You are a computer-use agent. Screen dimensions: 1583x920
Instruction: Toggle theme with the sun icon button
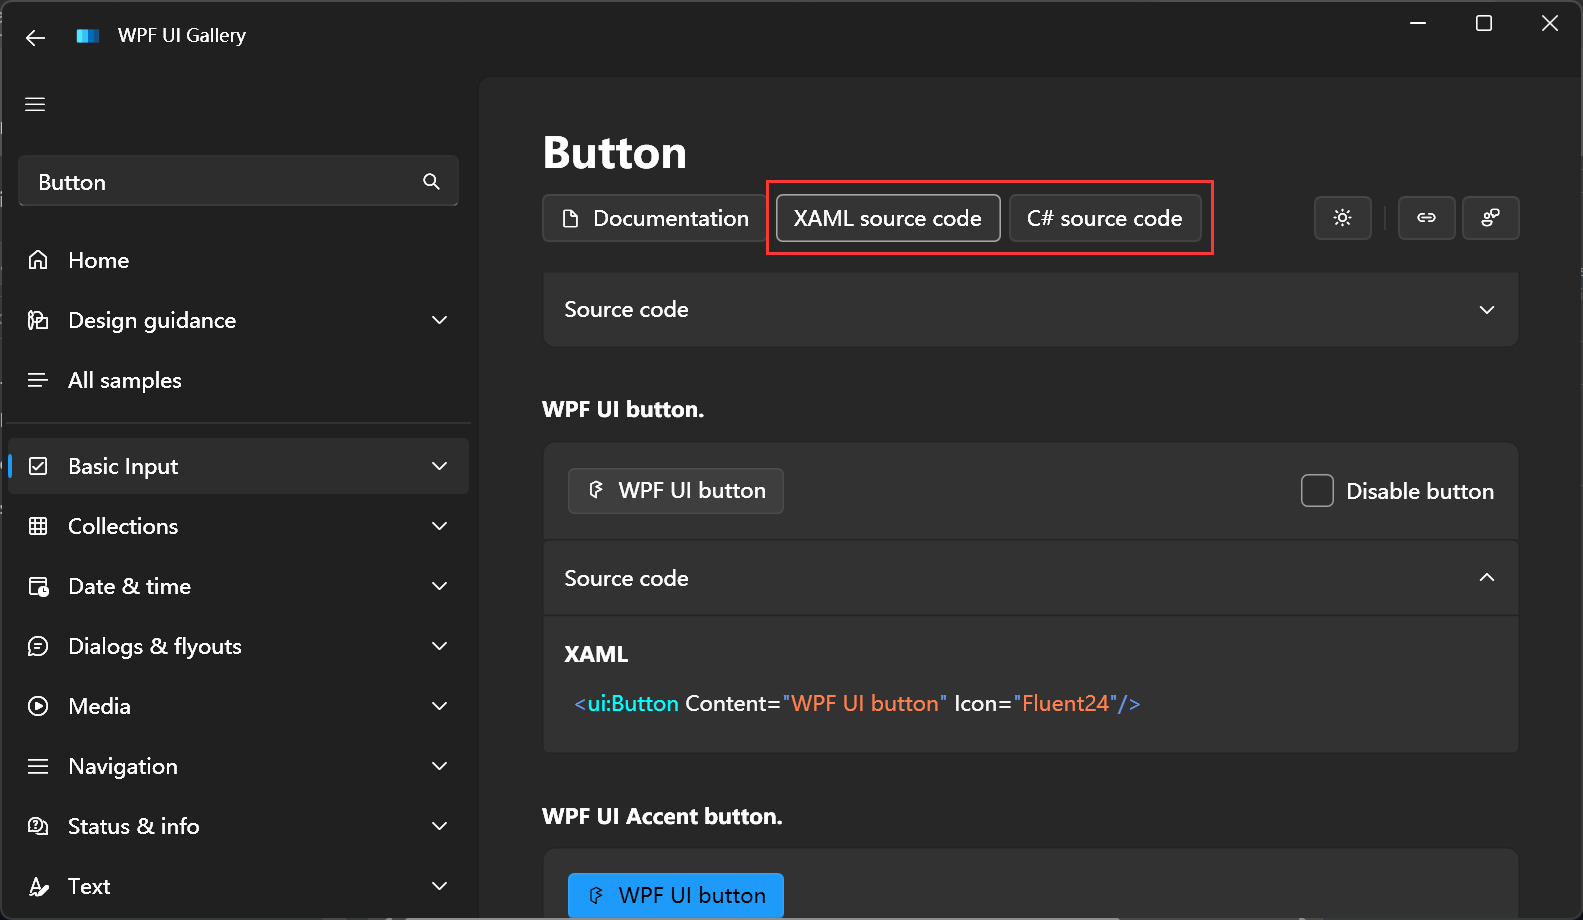pos(1342,218)
